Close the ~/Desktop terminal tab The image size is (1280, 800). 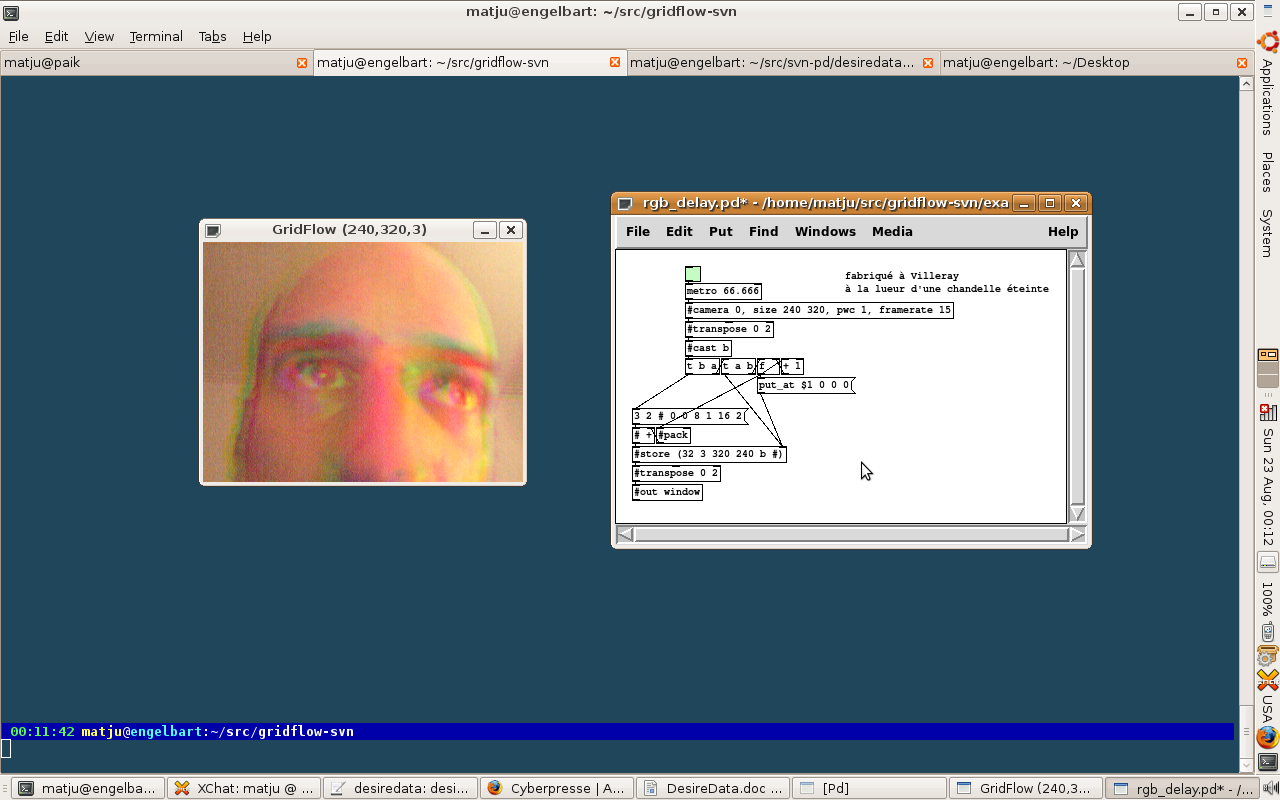(1242, 62)
